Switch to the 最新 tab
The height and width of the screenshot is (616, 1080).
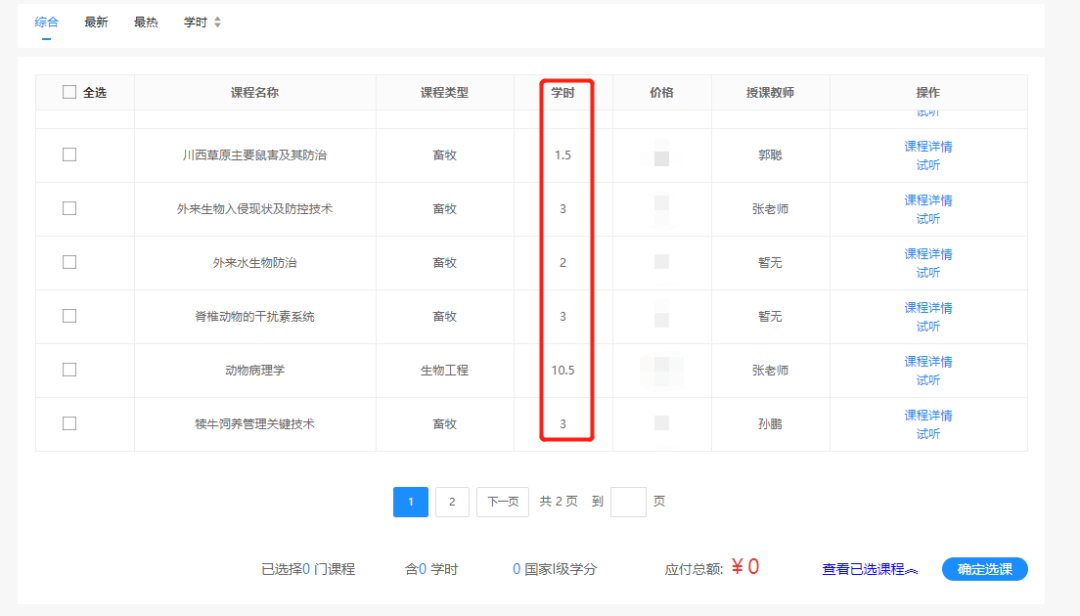[x=96, y=21]
